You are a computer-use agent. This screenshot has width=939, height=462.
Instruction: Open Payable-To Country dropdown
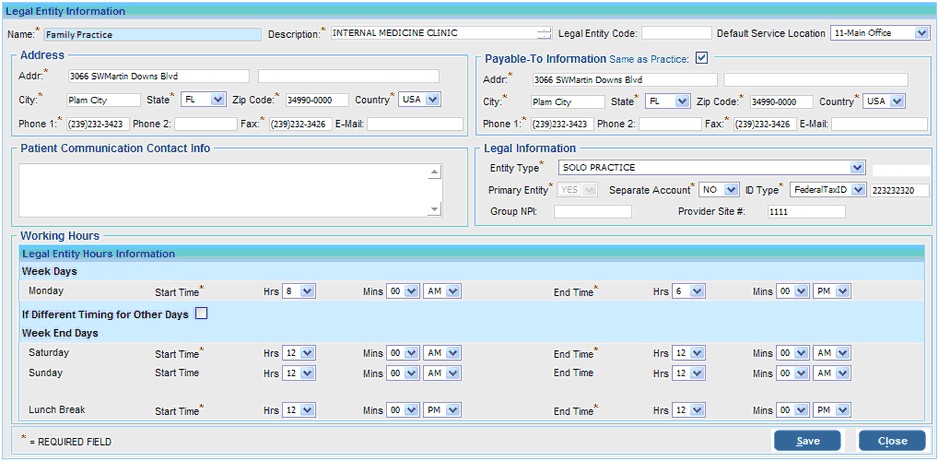point(883,101)
